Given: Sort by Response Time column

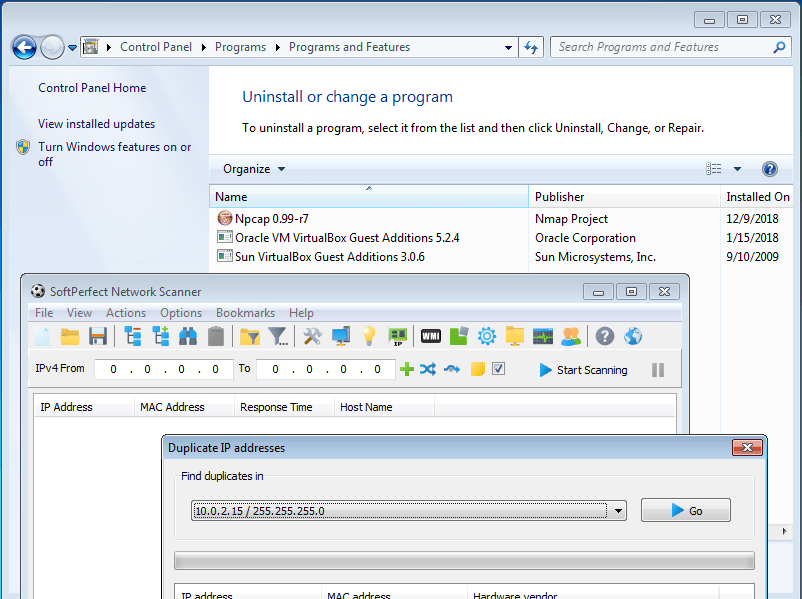Looking at the screenshot, I should 284,407.
